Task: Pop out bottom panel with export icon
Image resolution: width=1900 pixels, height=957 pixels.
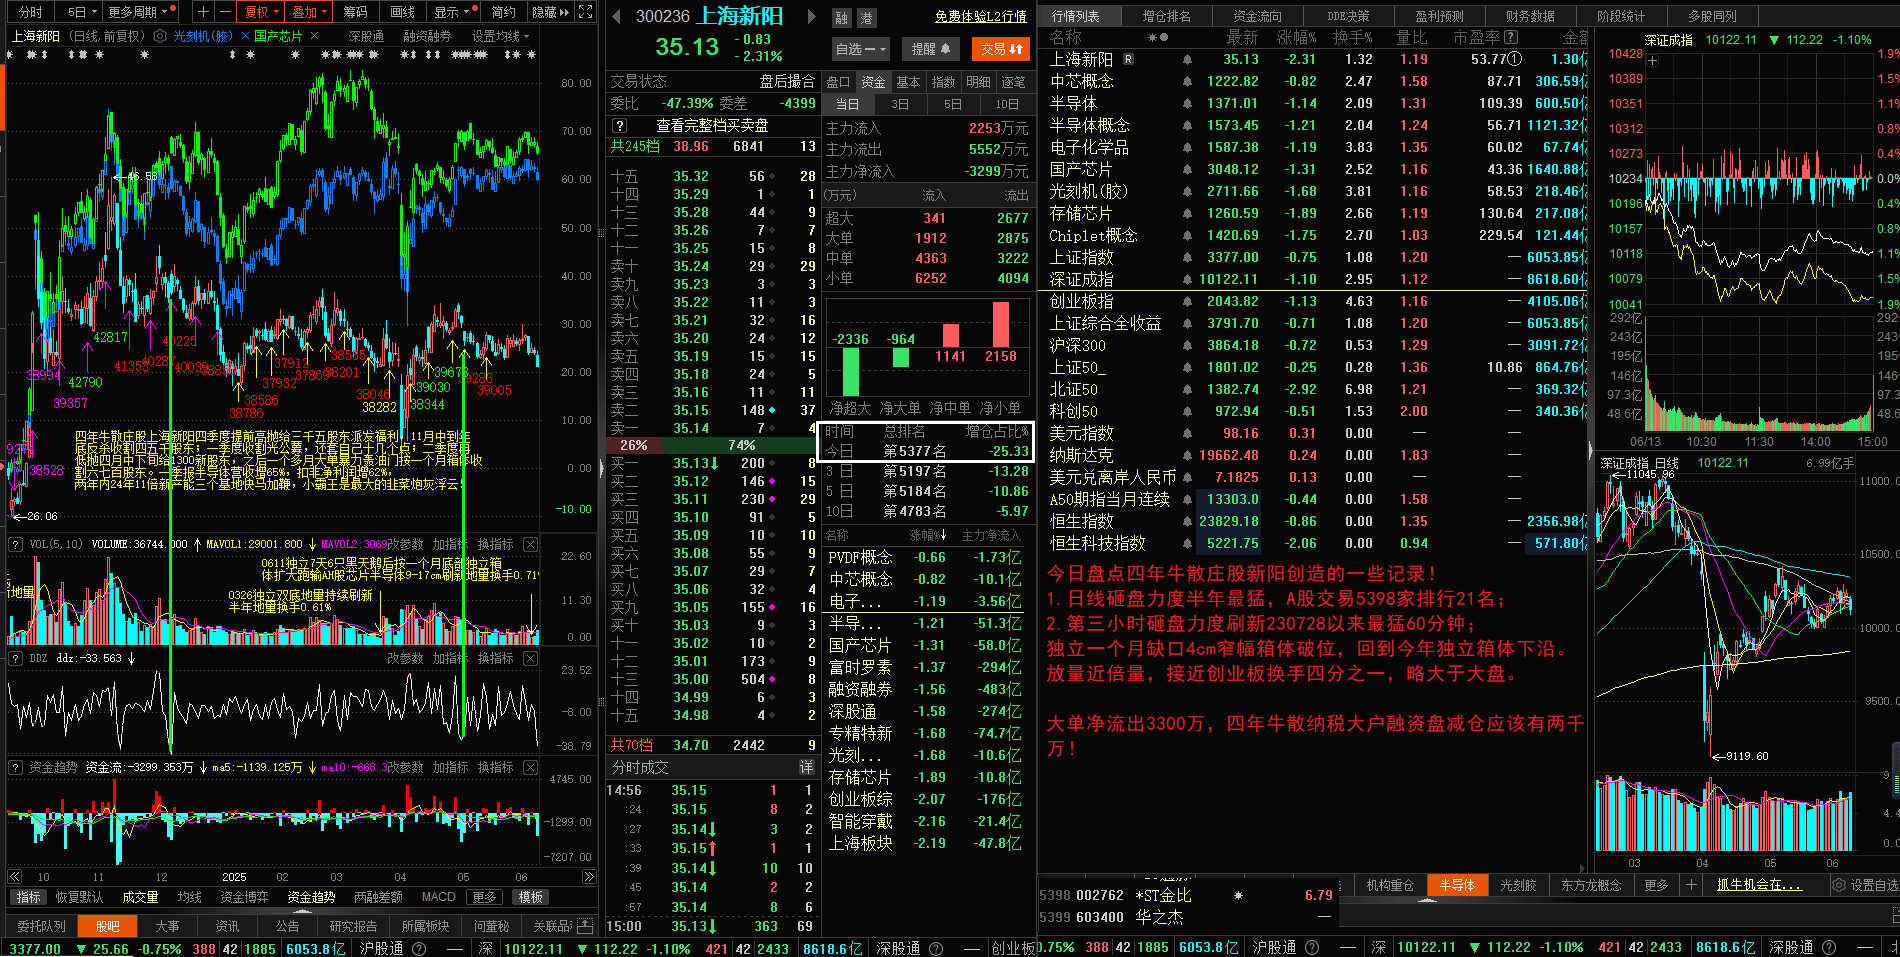Action: pos(585,926)
